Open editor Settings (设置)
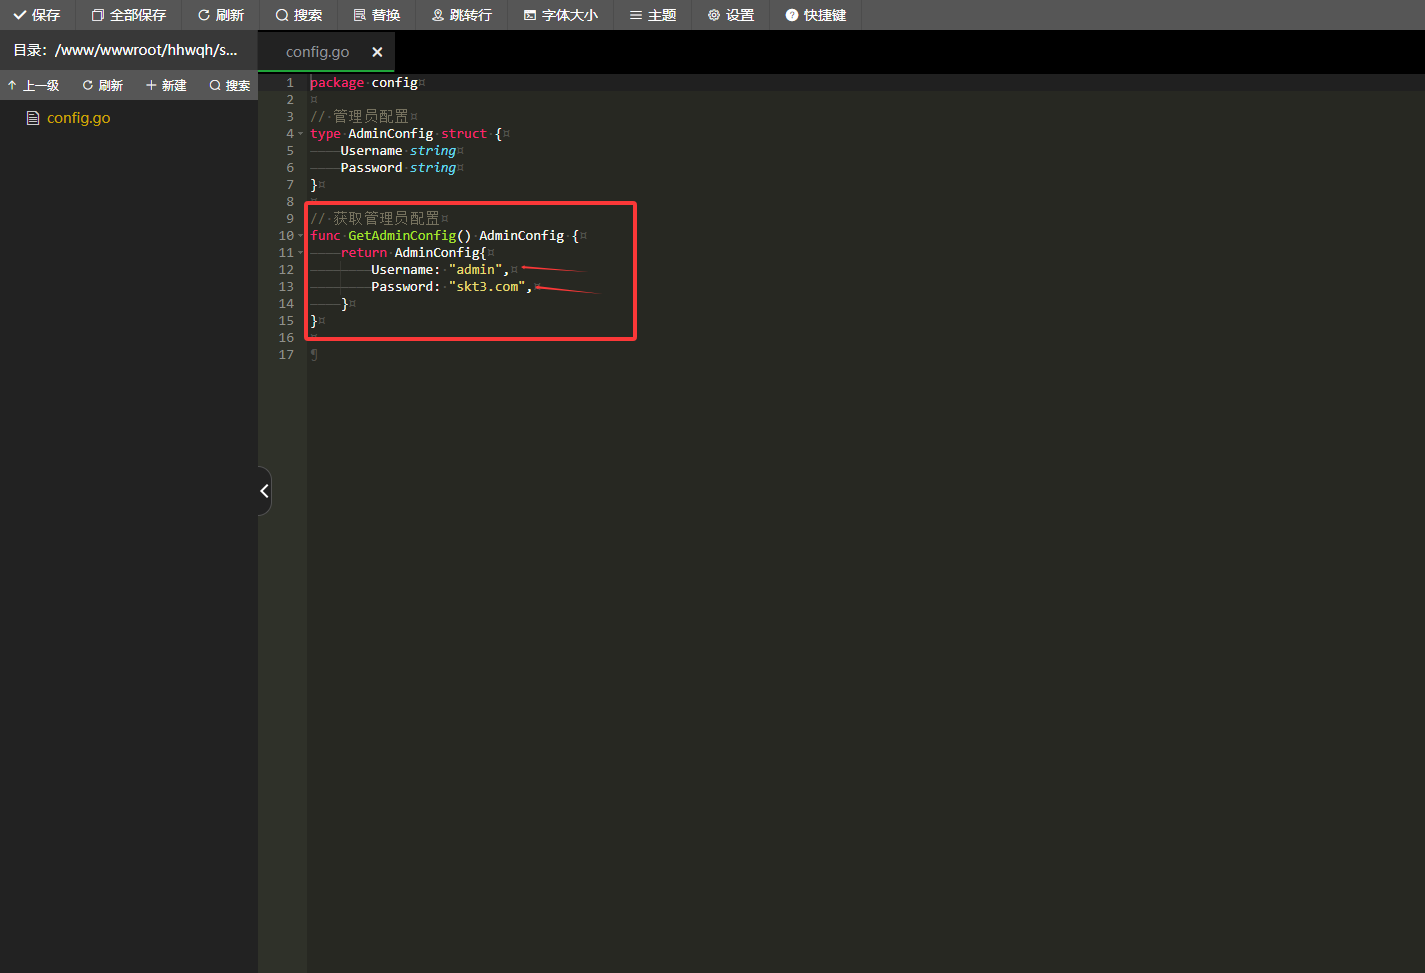 (731, 15)
